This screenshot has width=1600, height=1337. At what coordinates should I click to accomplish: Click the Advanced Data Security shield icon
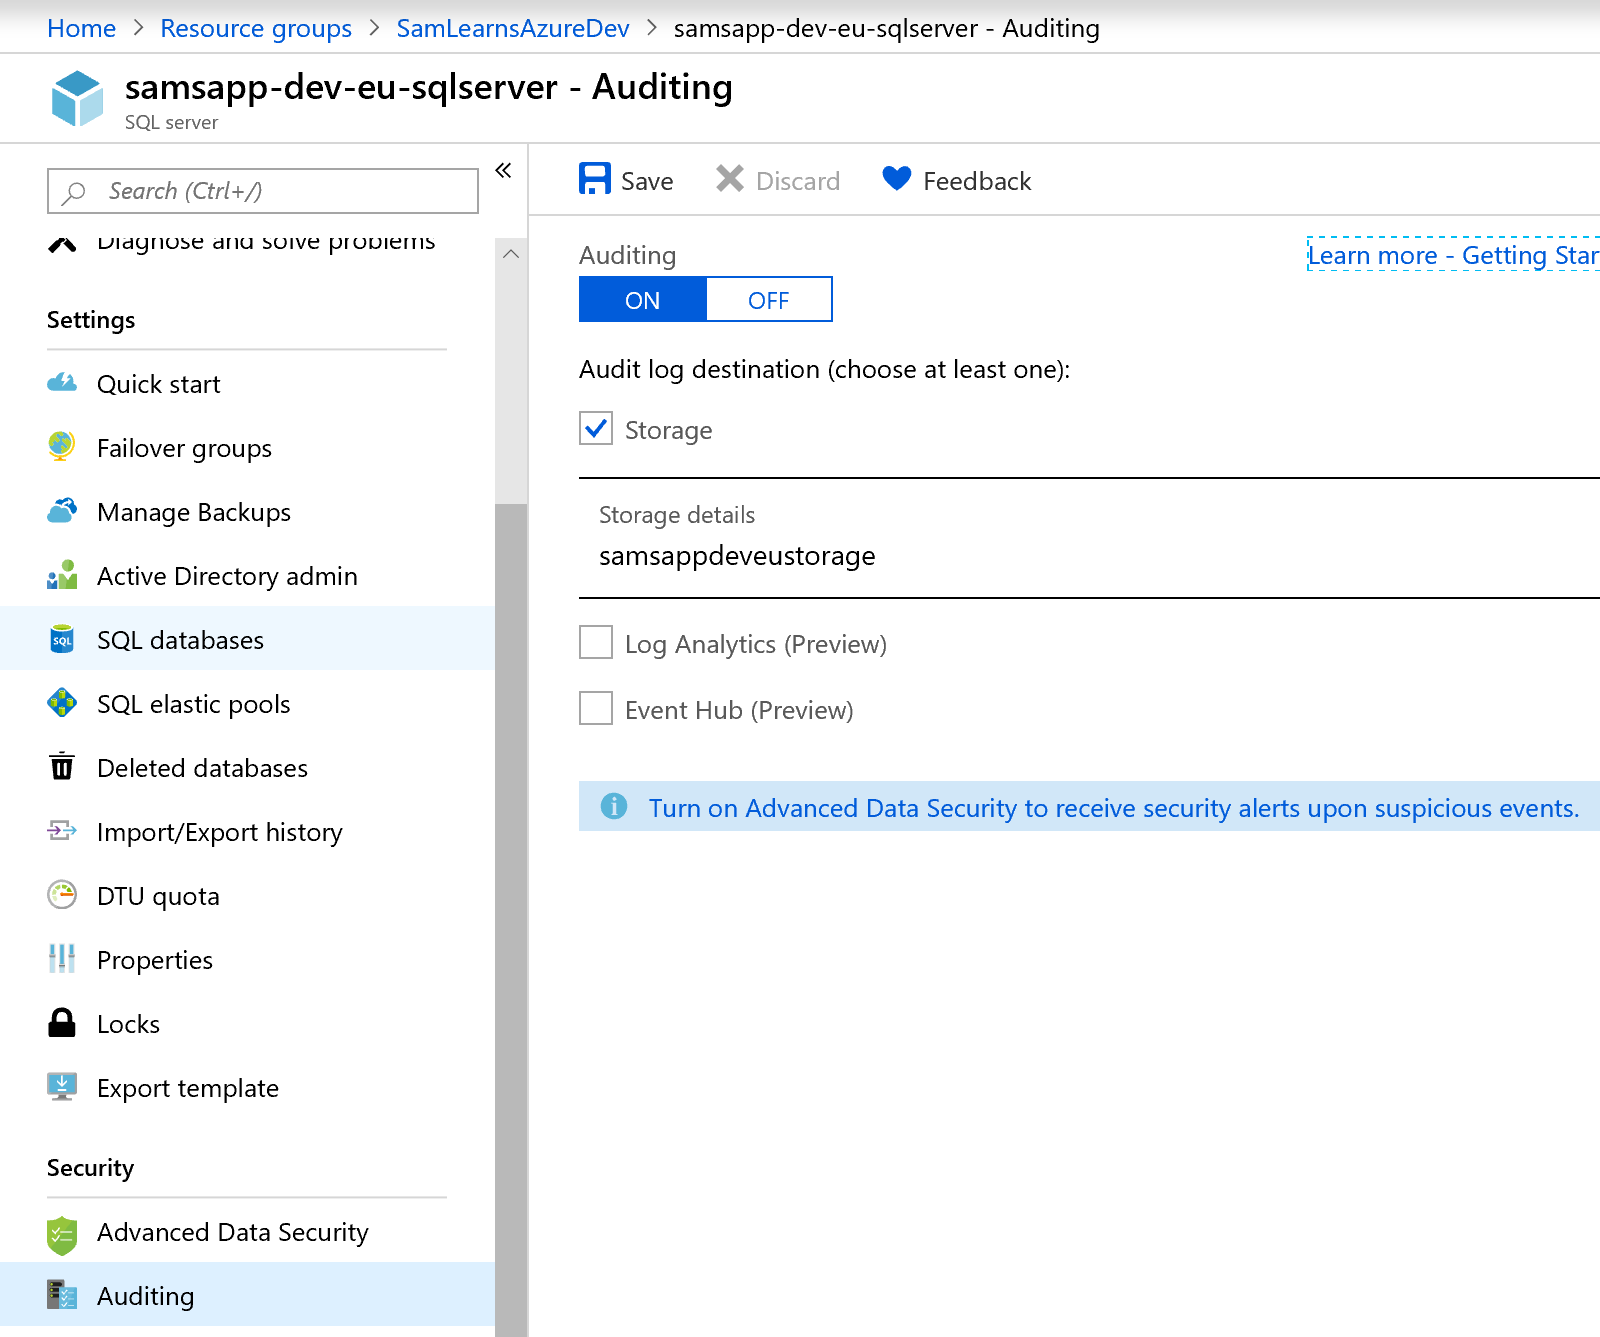pyautogui.click(x=62, y=1233)
